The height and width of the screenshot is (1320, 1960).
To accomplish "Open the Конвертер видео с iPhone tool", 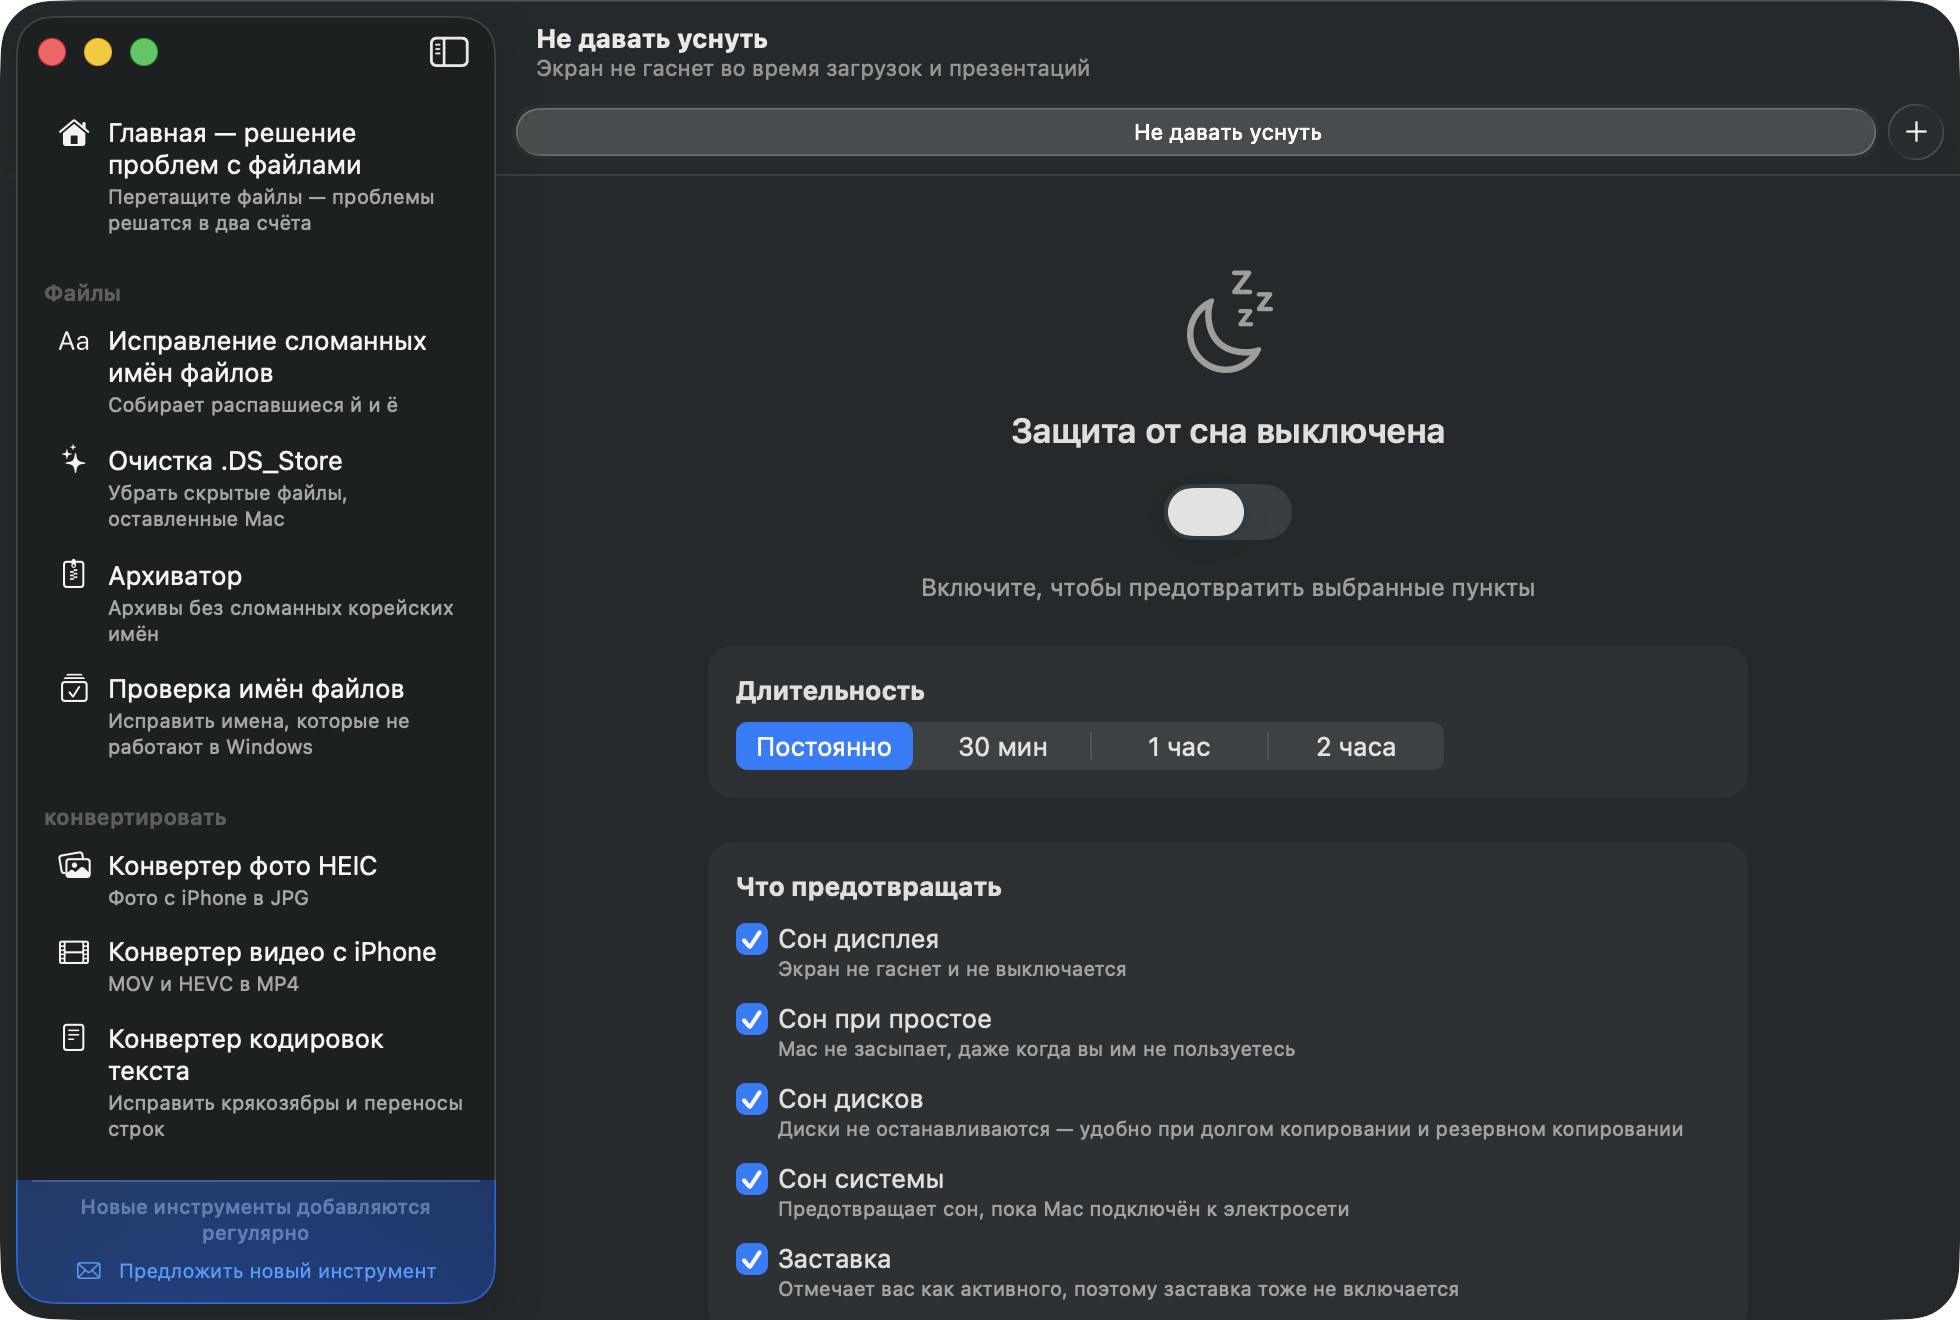I will (256, 967).
